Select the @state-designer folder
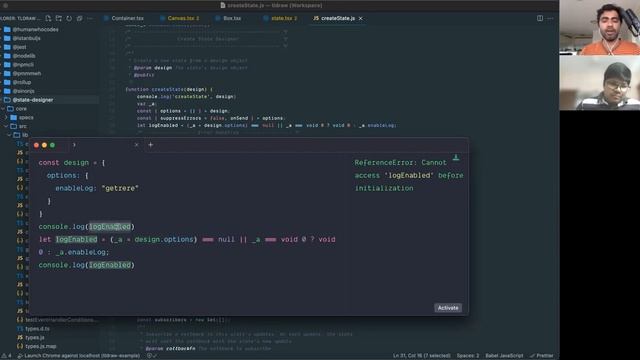The height and width of the screenshot is (360, 640). coord(33,100)
